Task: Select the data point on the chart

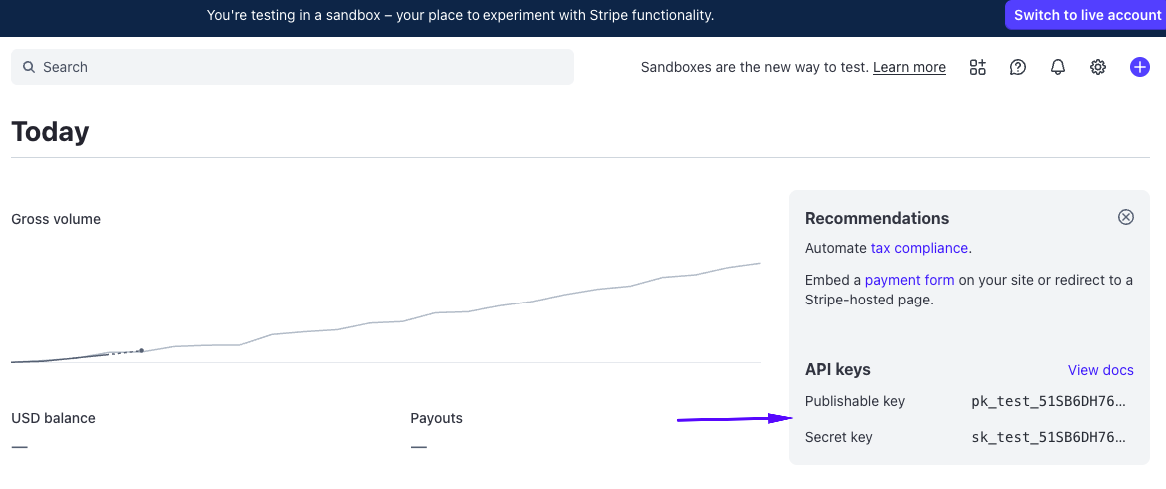Action: pyautogui.click(x=141, y=350)
